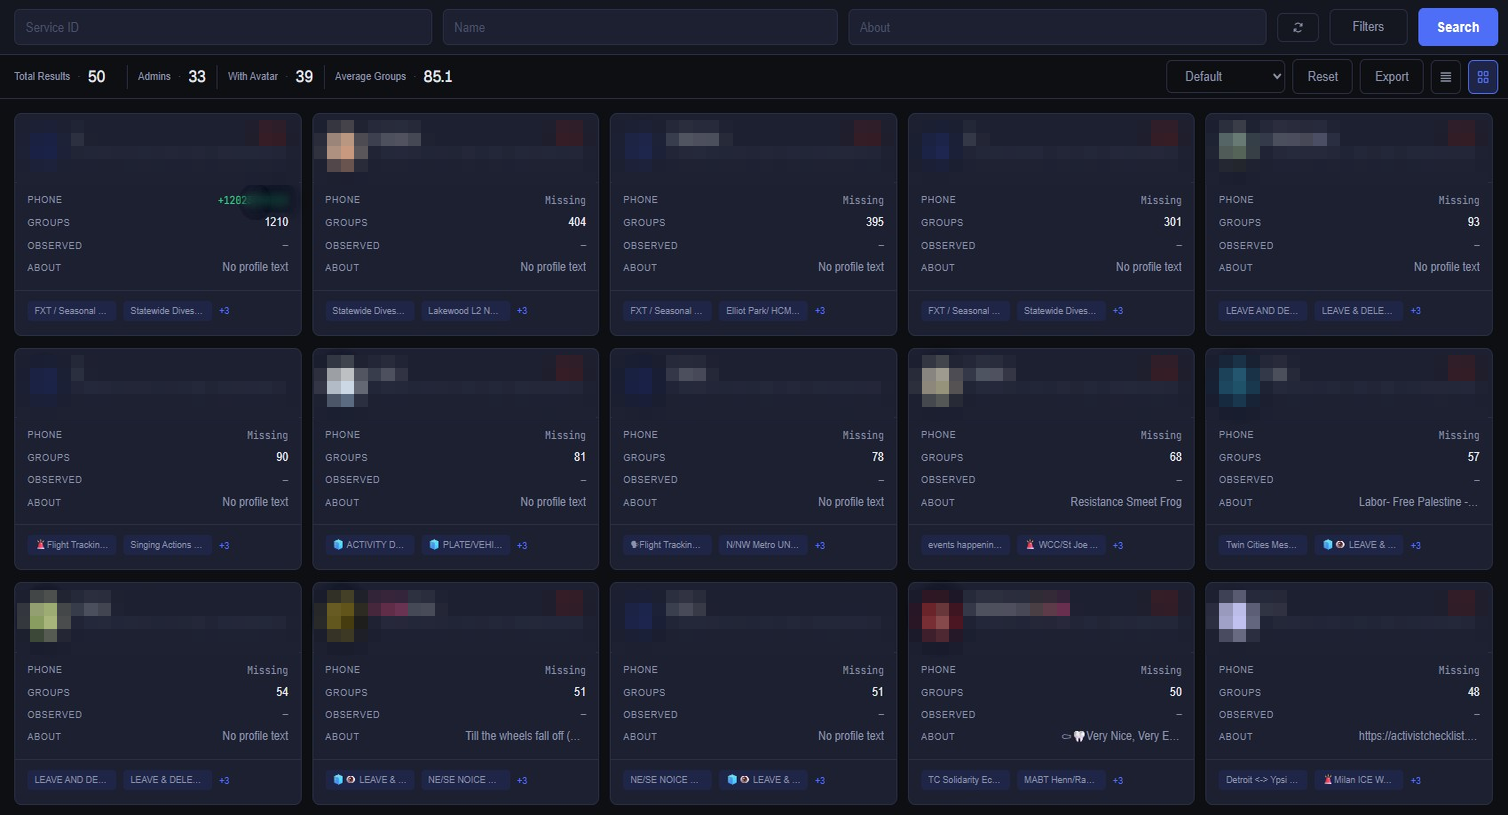Open the Filters panel
The height and width of the screenshot is (815, 1508).
pos(1367,27)
